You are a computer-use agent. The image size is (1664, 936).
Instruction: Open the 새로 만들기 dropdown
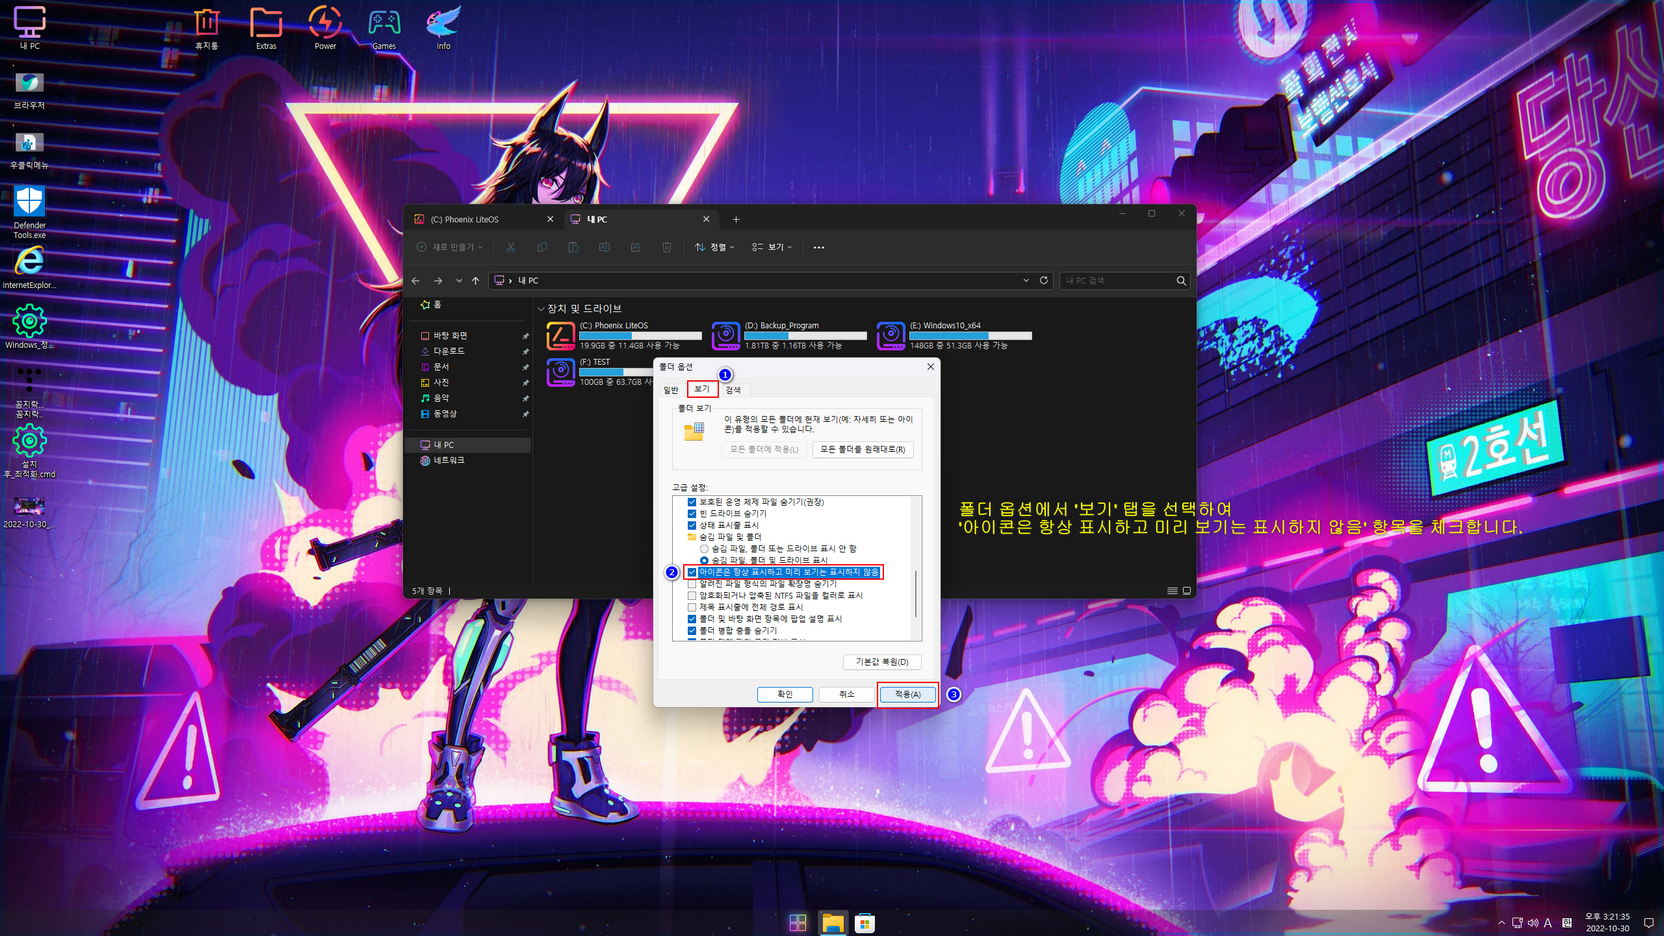pos(450,247)
